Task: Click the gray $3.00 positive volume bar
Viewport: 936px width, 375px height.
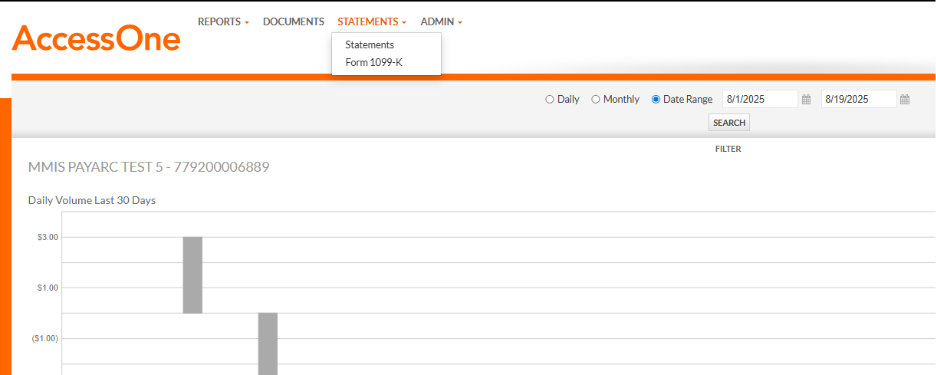Action: [192, 275]
